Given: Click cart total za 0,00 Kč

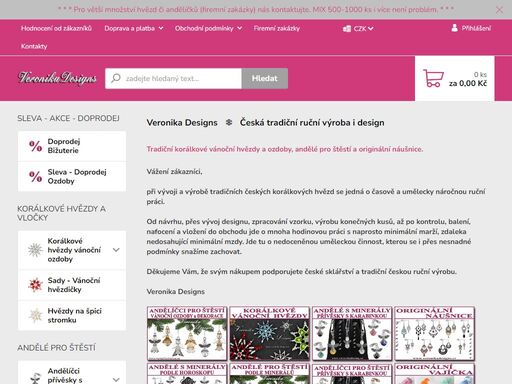Looking at the screenshot, I should (x=468, y=83).
